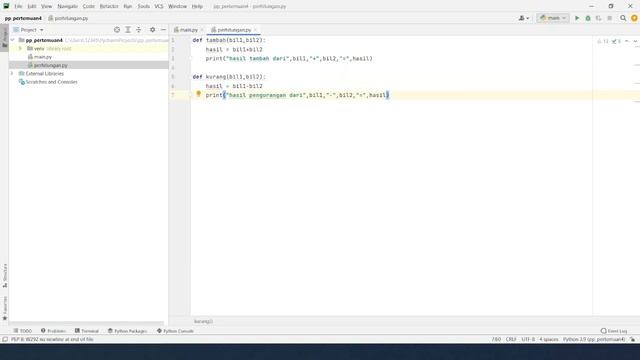Open the Edit menu
640x360 pixels.
pos(32,7)
